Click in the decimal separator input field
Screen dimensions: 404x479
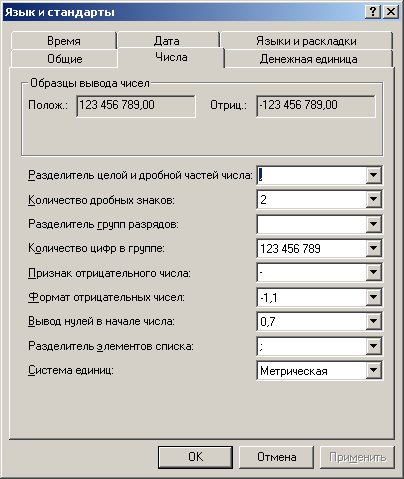coord(311,175)
